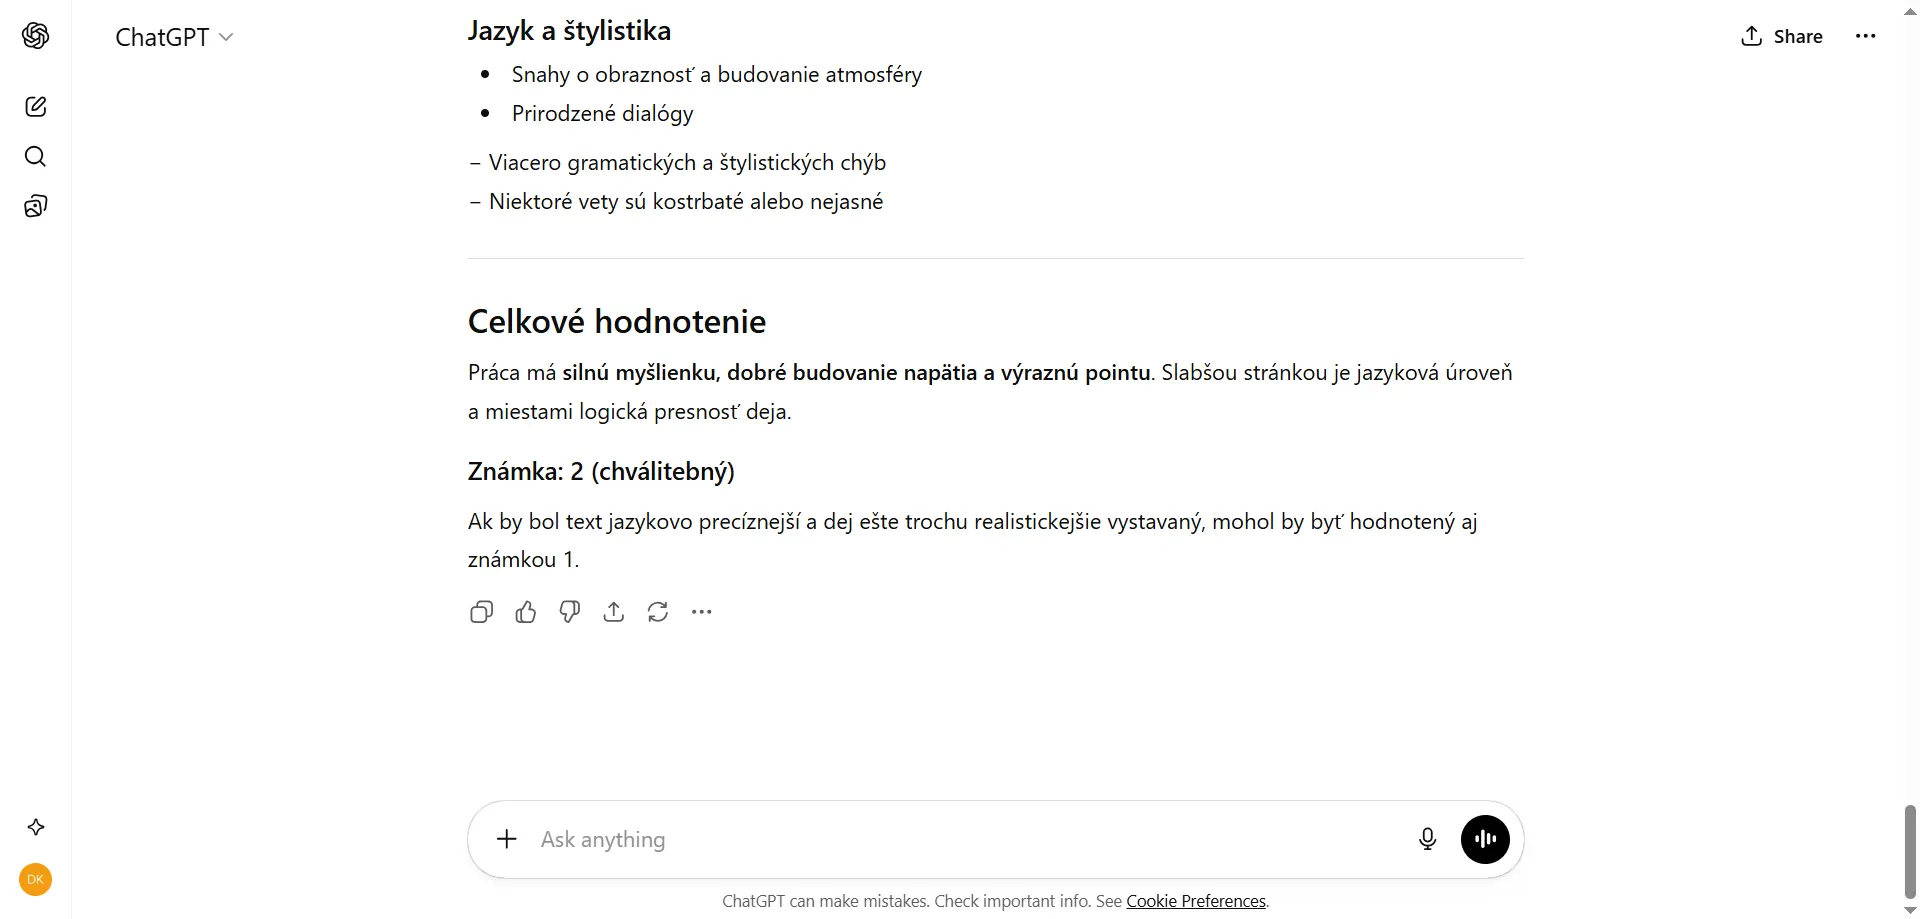Open Cookie Preferences link
The height and width of the screenshot is (919, 1920).
[1196, 901]
